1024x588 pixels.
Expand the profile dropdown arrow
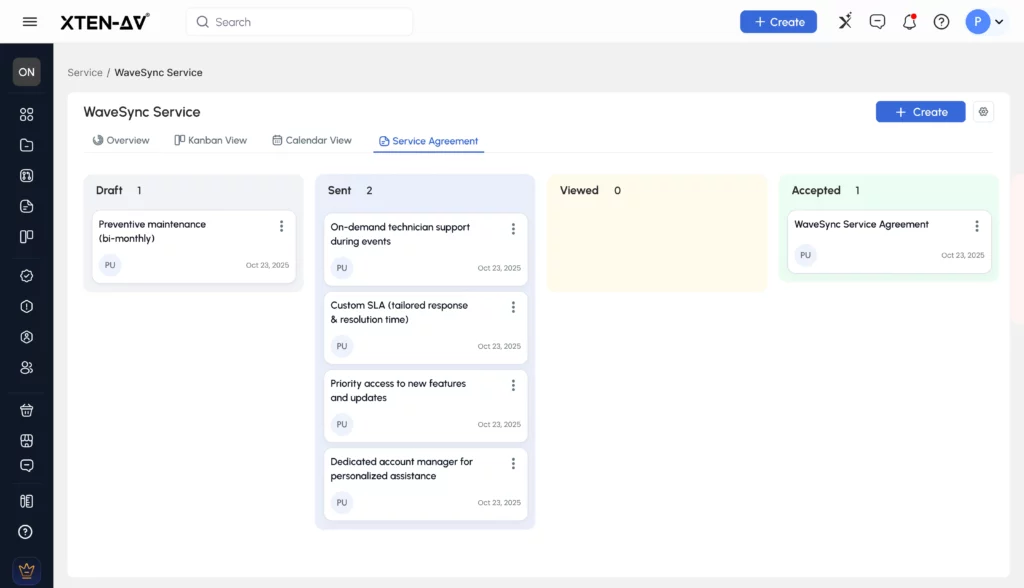click(999, 22)
